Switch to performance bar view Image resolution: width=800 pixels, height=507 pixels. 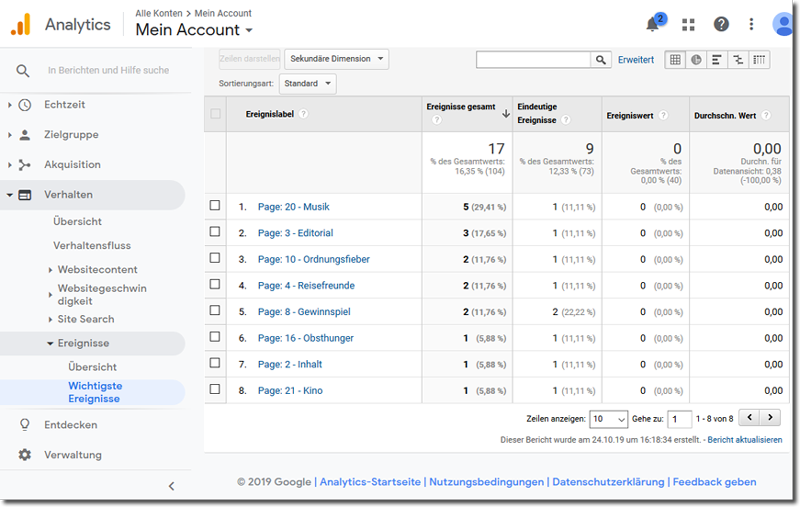click(x=717, y=60)
